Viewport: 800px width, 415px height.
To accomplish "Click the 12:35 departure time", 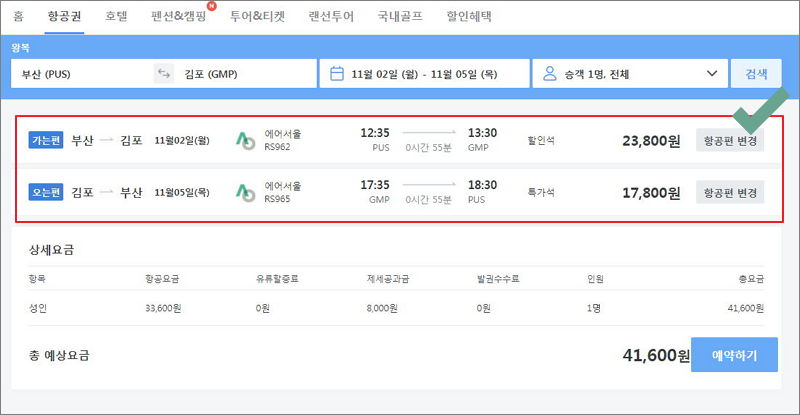I will coord(374,133).
